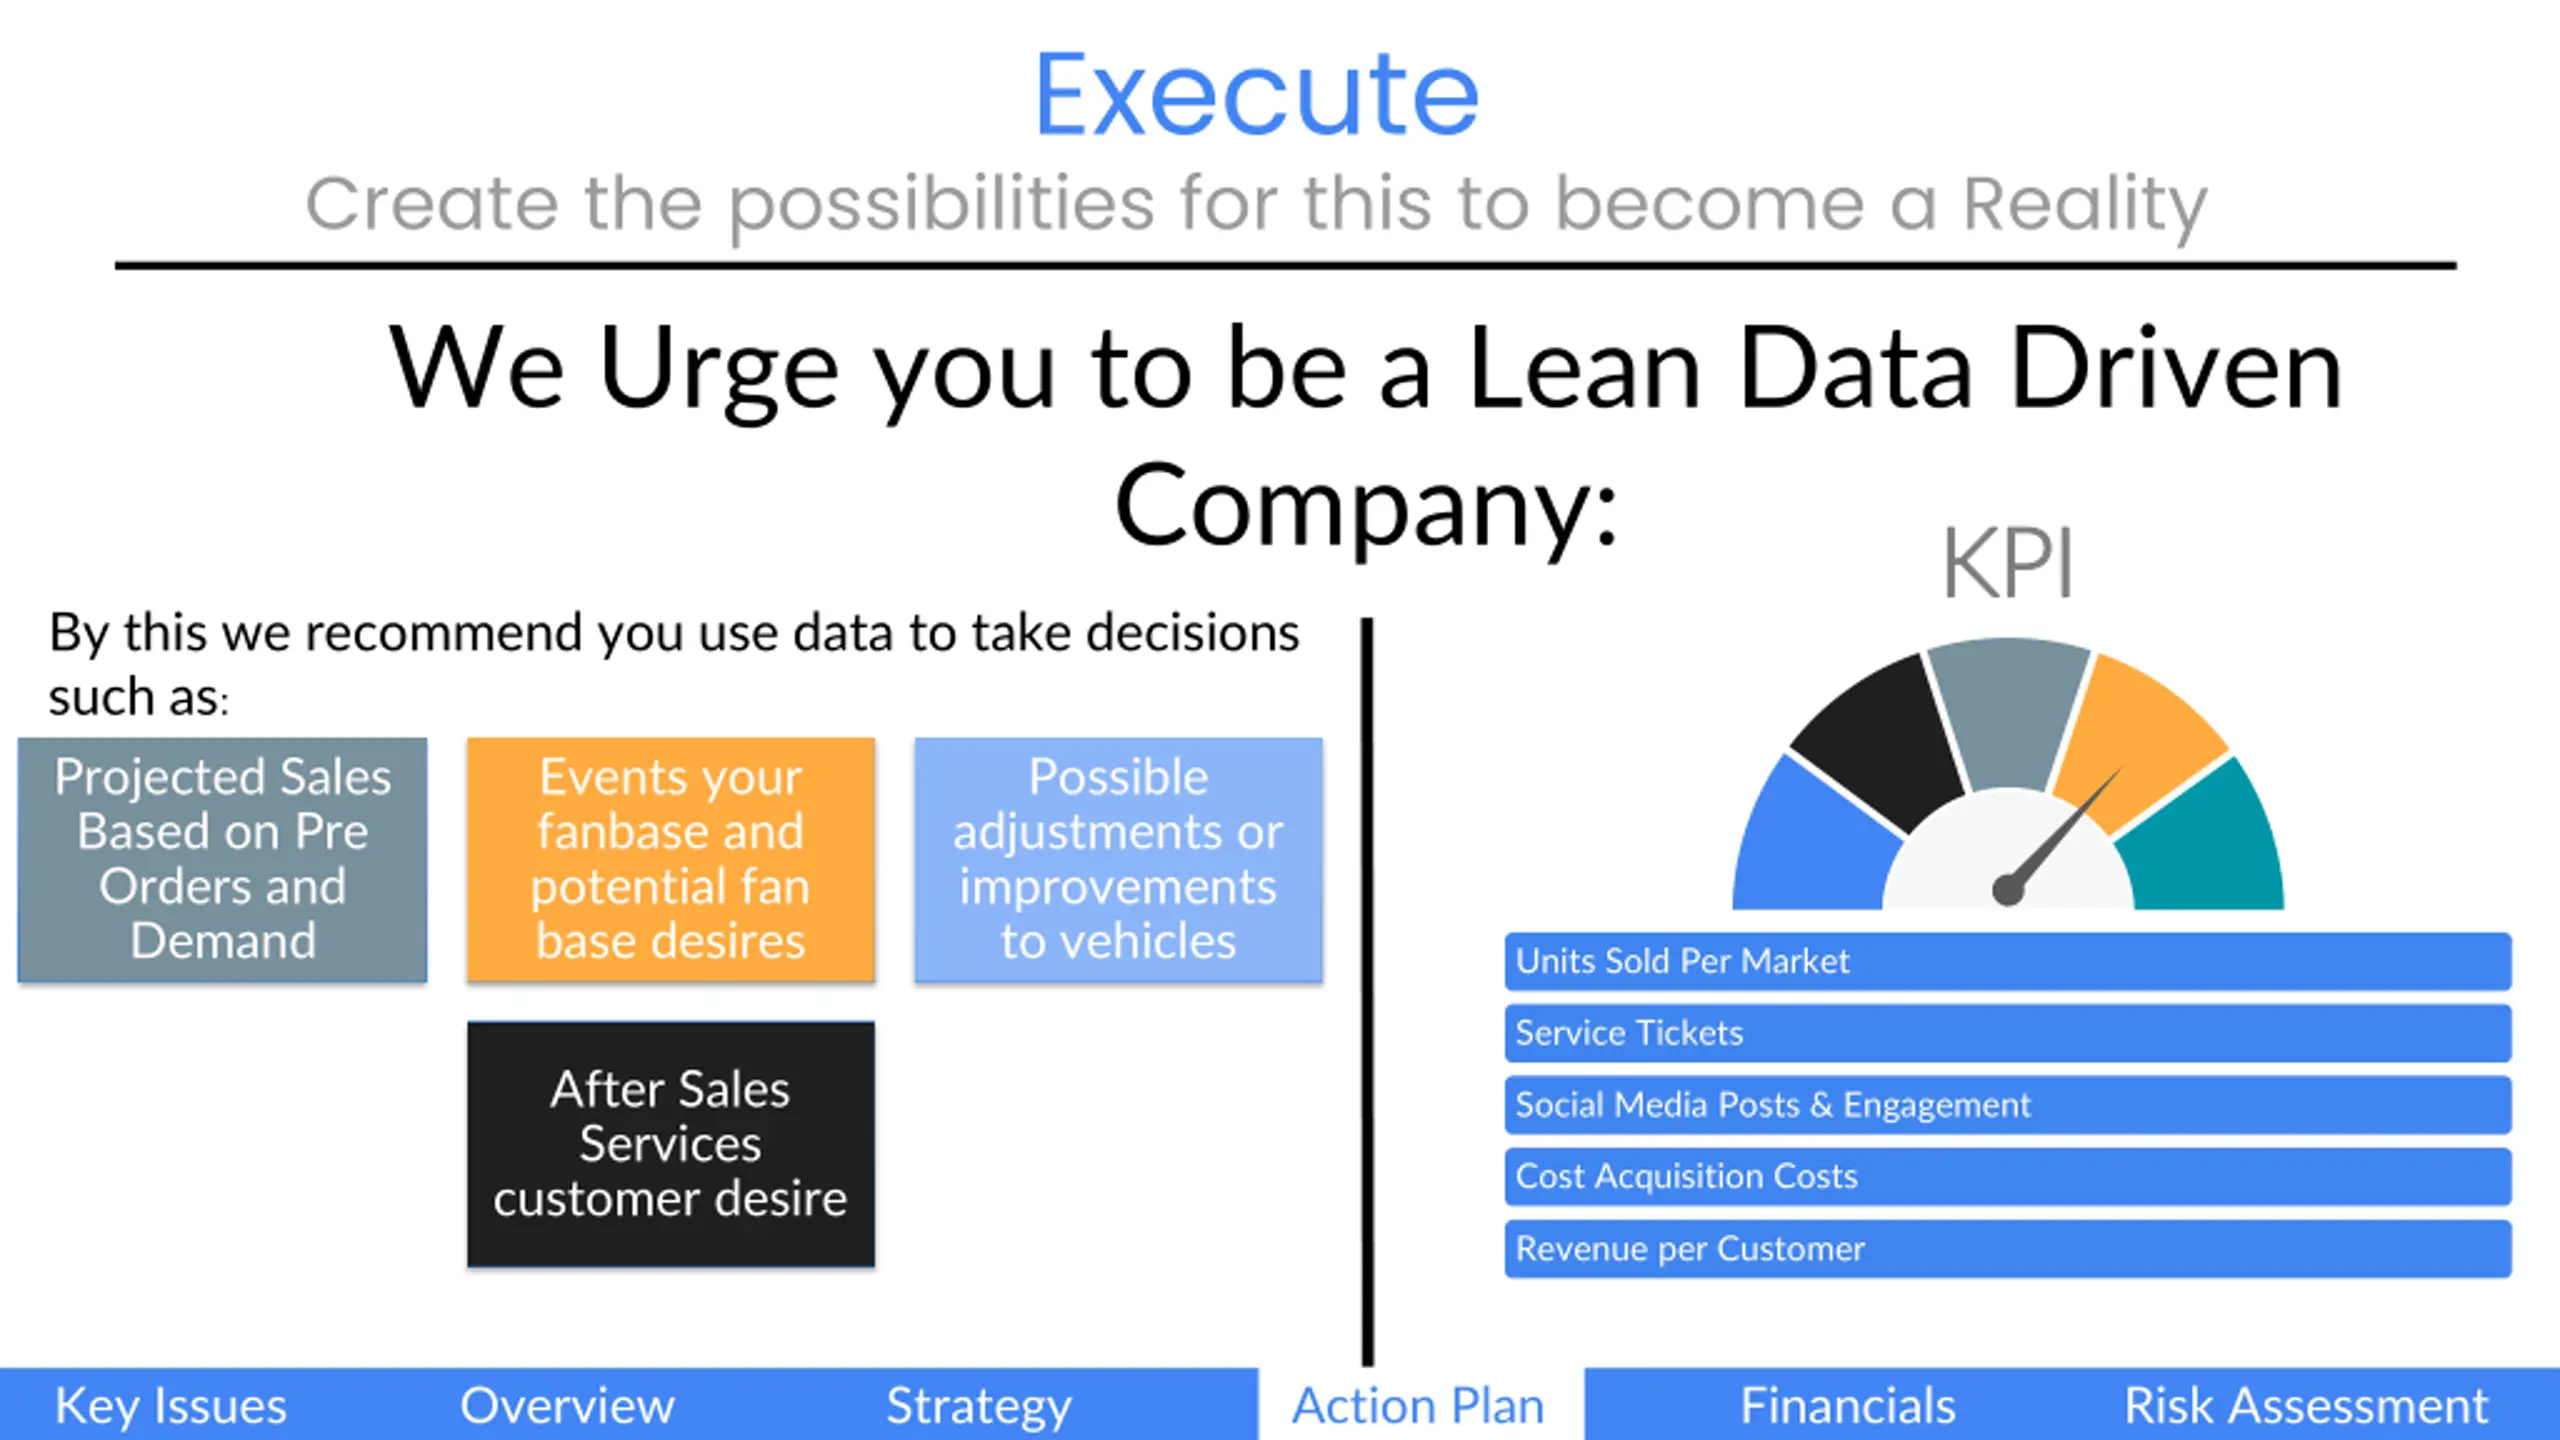This screenshot has width=2560, height=1440.
Task: Click the After Sales Services black box
Action: point(671,1144)
